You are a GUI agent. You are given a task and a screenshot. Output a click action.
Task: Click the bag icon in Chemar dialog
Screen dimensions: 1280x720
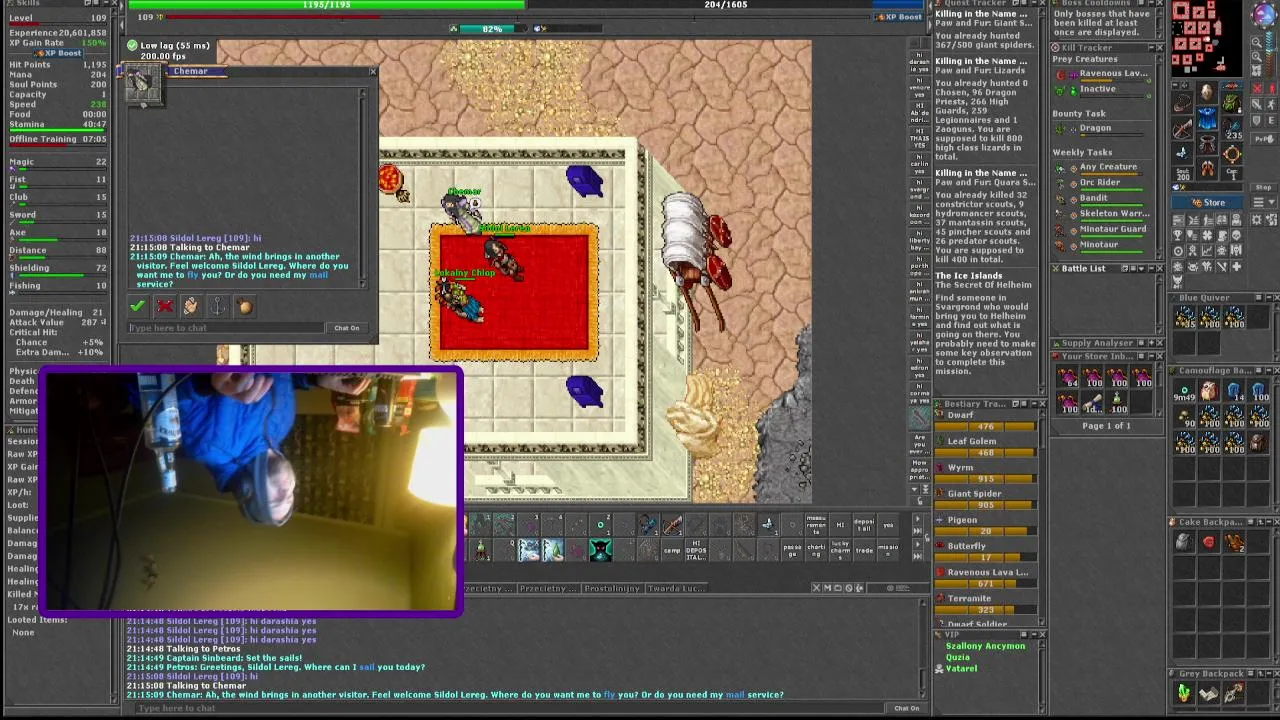246,307
